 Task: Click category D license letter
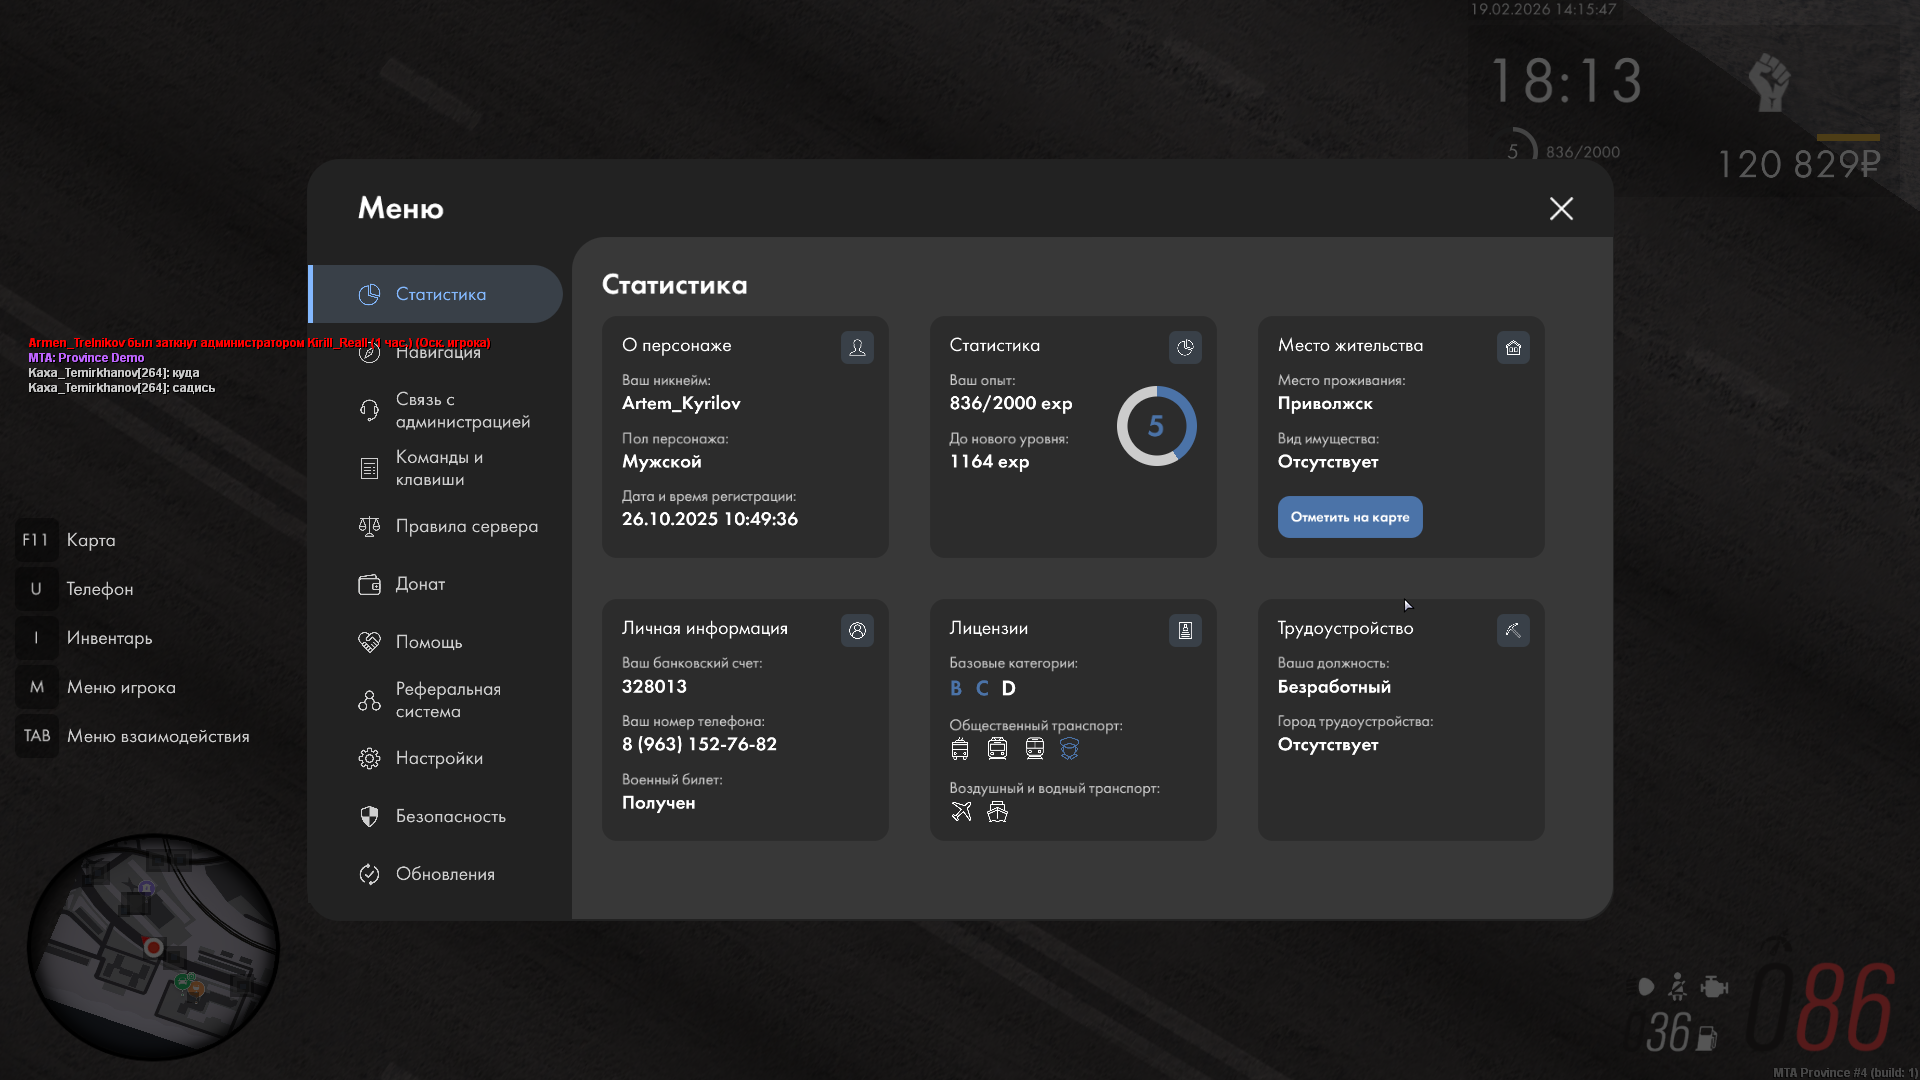tap(1008, 688)
